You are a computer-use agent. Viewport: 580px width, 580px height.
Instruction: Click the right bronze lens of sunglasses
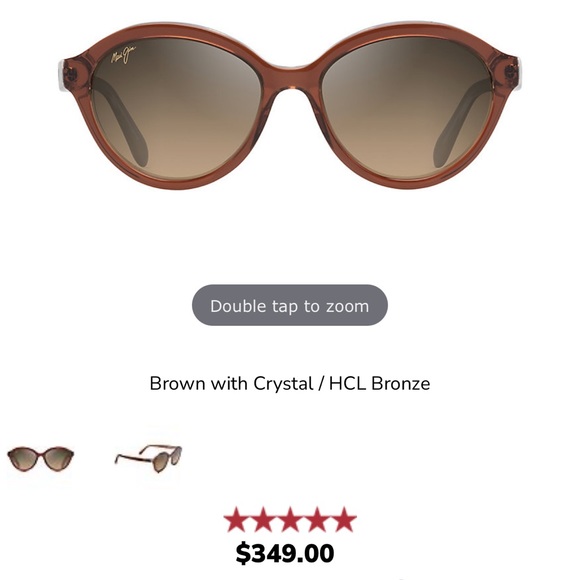(407, 109)
